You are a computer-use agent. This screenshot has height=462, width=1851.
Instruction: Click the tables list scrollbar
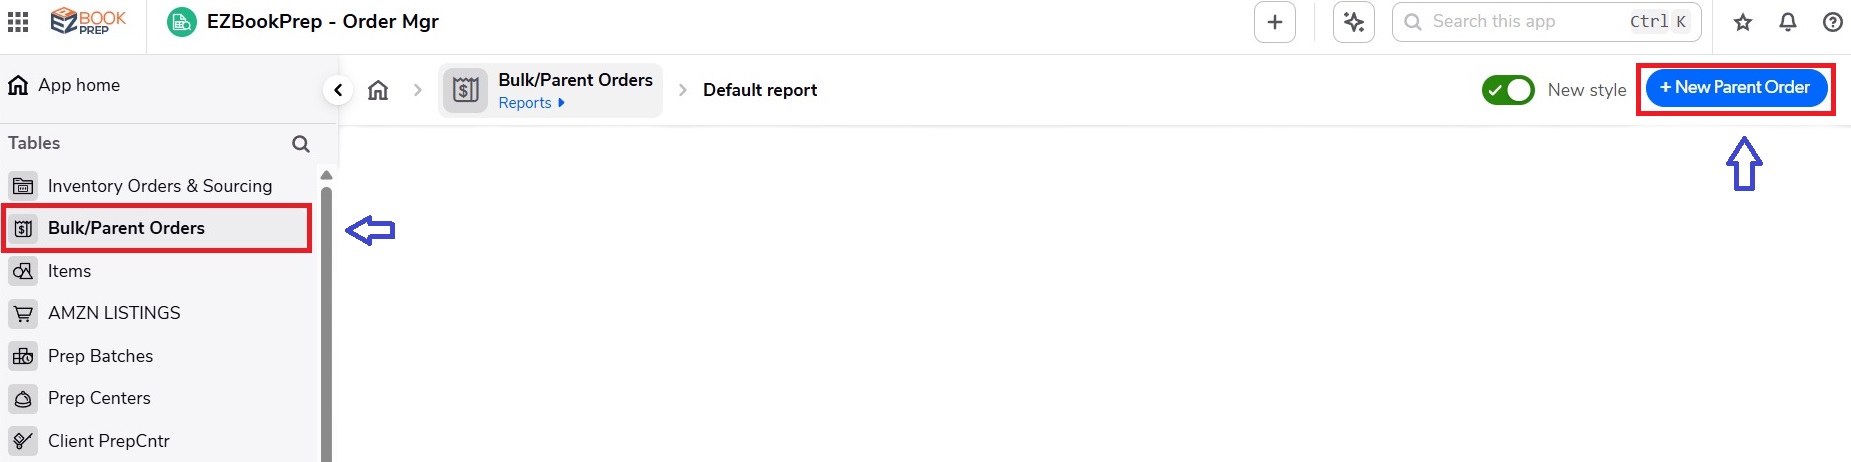(x=326, y=320)
